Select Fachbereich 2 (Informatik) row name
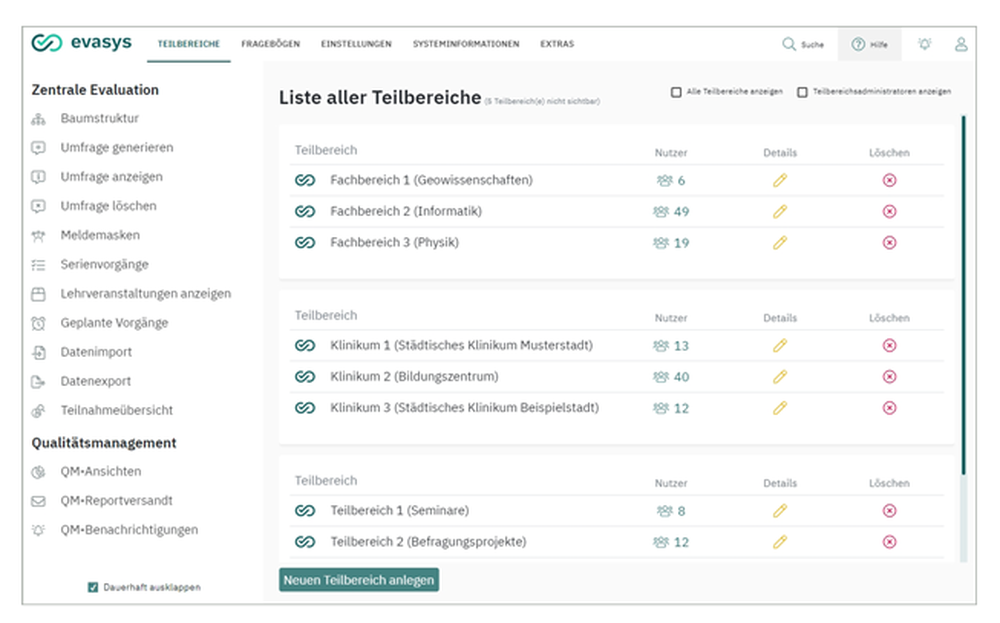Viewport: 1000px width, 623px height. click(x=406, y=211)
